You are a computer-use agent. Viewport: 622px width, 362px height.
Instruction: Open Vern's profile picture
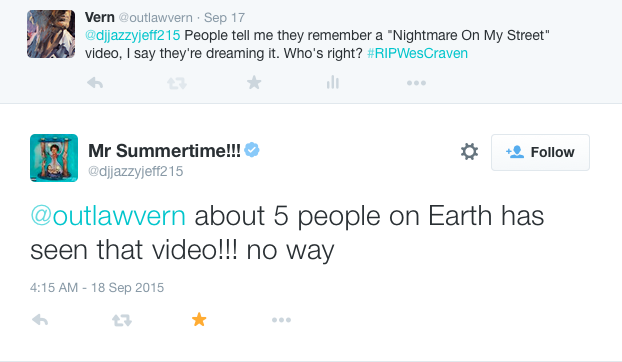point(51,34)
